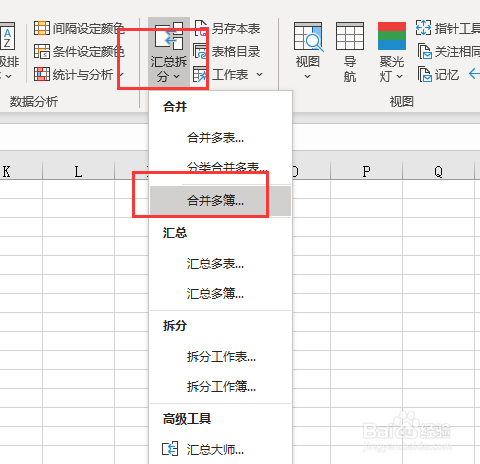Click the 汇总大师 icon in menu
This screenshot has width=480, height=464.
(170, 449)
